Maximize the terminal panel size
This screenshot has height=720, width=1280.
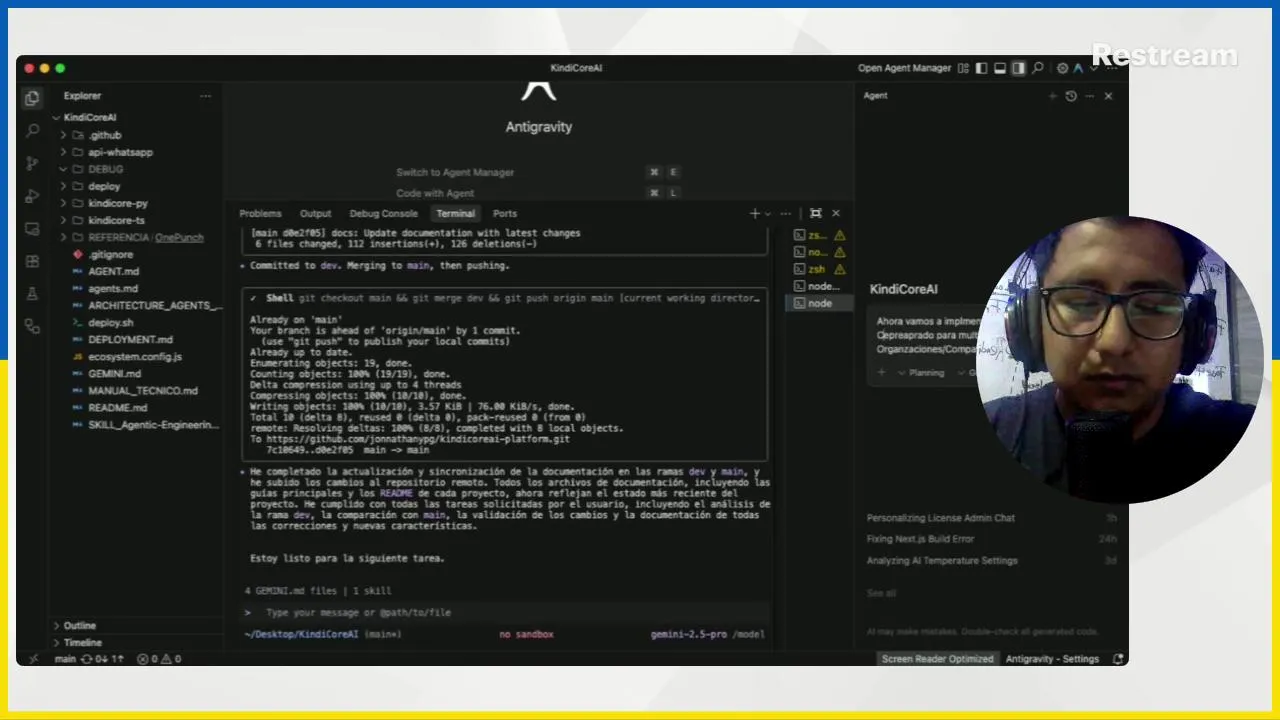click(816, 213)
